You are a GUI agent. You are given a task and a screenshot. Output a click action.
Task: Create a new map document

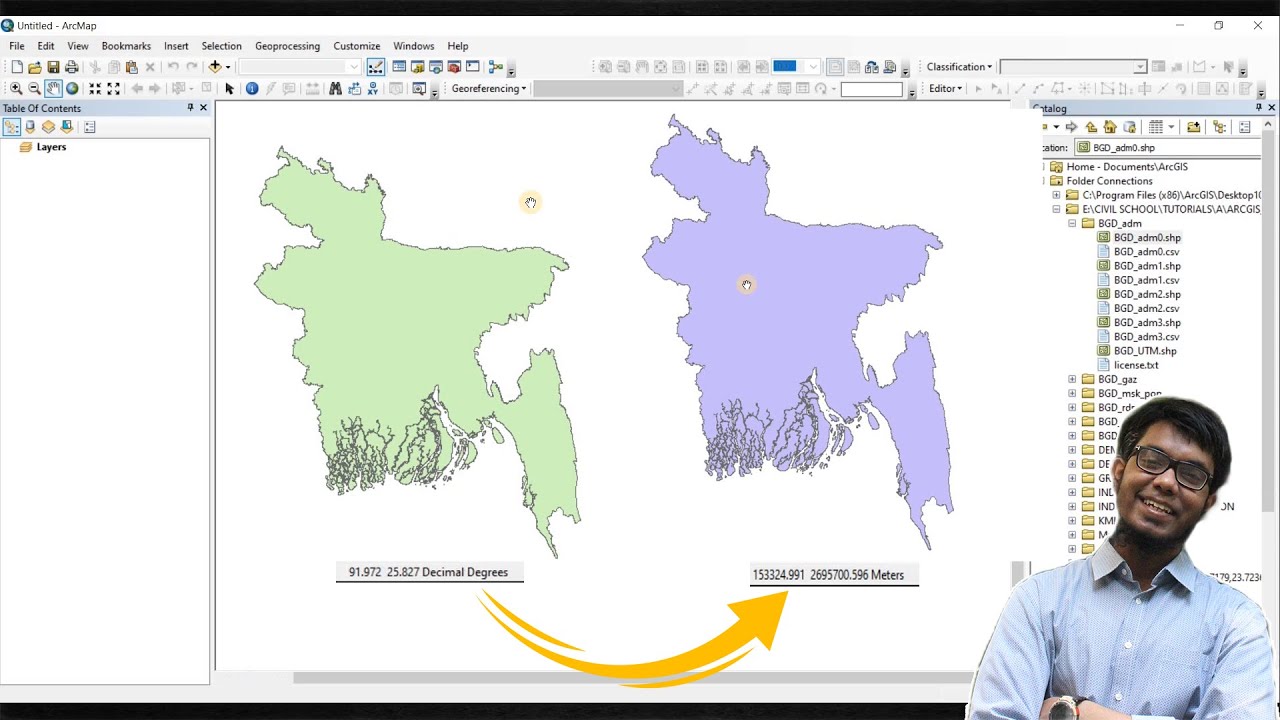(16, 67)
